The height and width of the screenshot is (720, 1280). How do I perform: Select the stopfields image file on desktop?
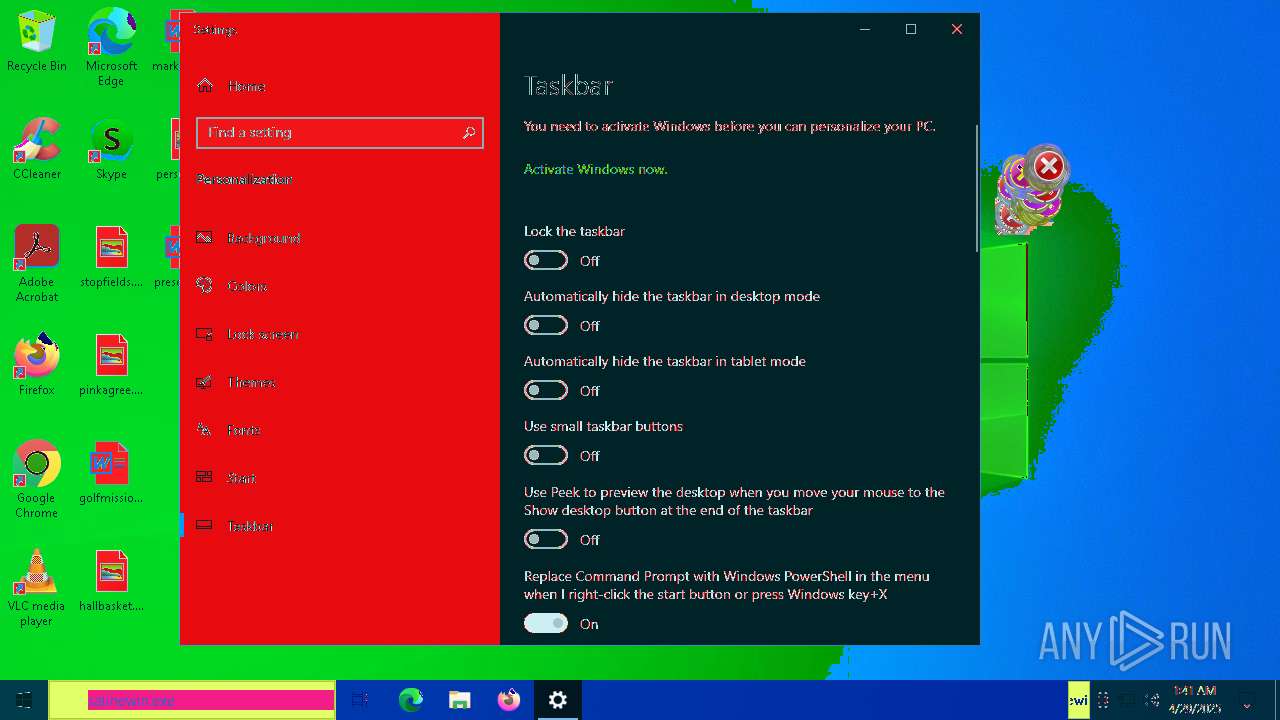coord(111,257)
